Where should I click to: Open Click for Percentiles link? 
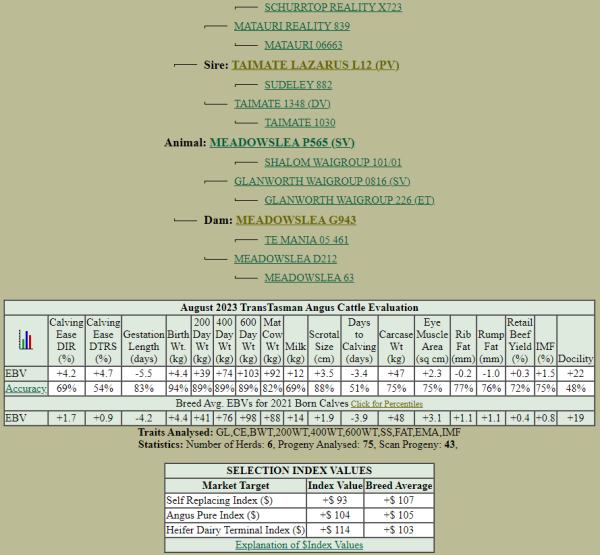[x=386, y=404]
